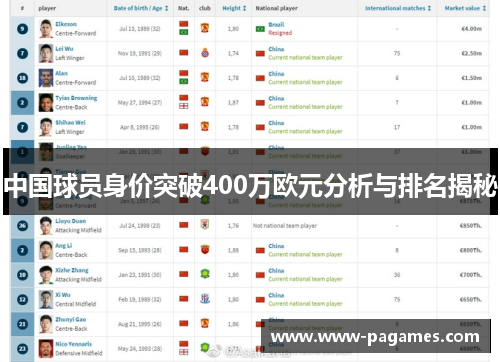Click Tyias Browning's England flag icon
The width and height of the screenshot is (500, 362).
184,106
